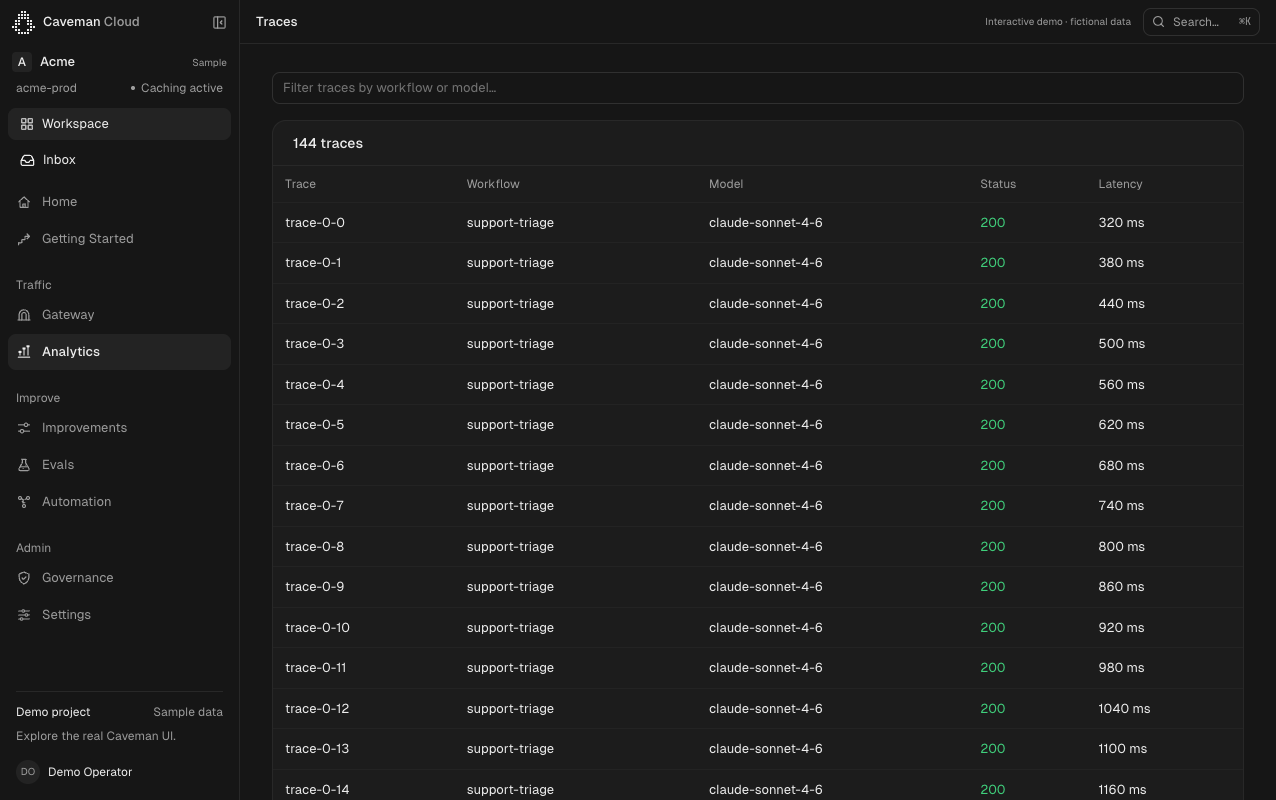Click the Getting Started icon

click(24, 239)
